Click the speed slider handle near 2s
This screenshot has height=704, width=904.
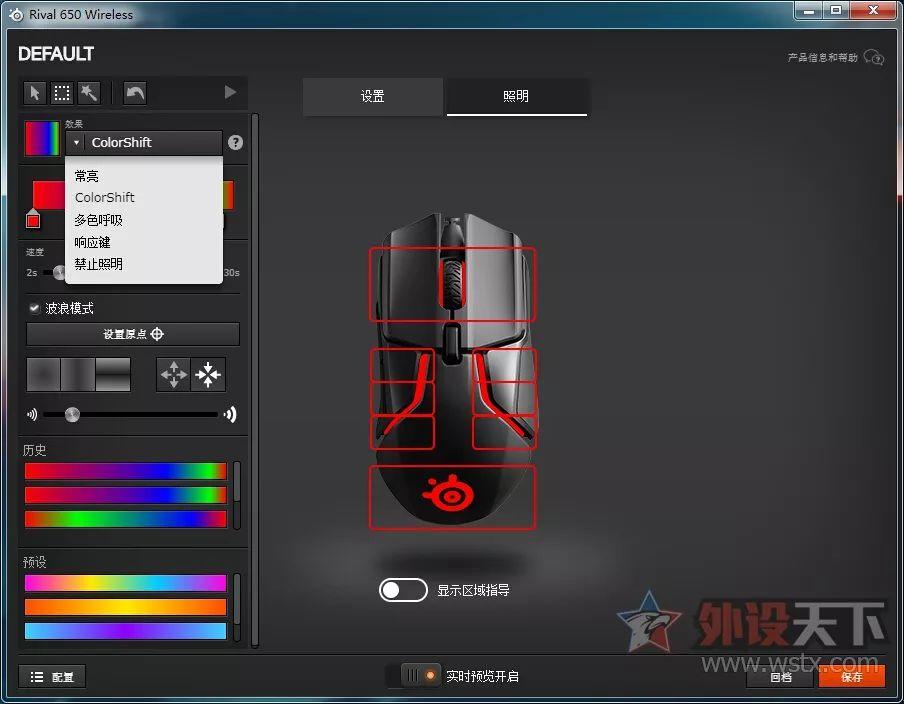click(59, 272)
